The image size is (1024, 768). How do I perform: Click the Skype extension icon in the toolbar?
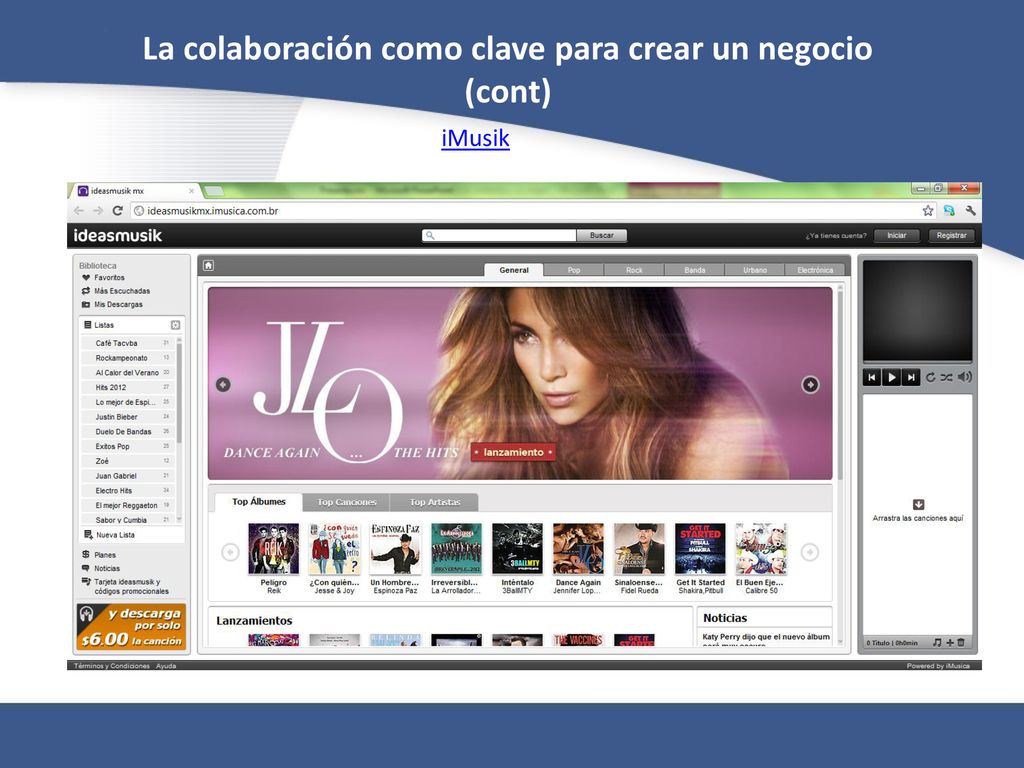coord(949,210)
